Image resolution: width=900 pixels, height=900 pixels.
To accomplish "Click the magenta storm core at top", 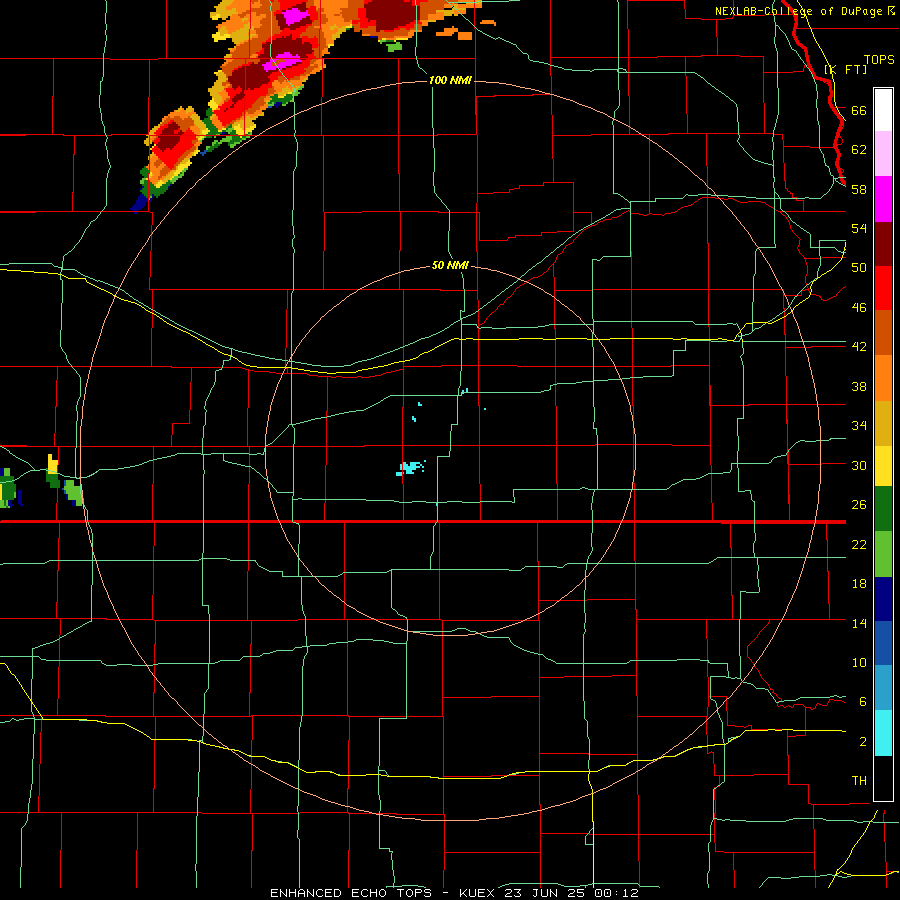I will coord(294,15).
